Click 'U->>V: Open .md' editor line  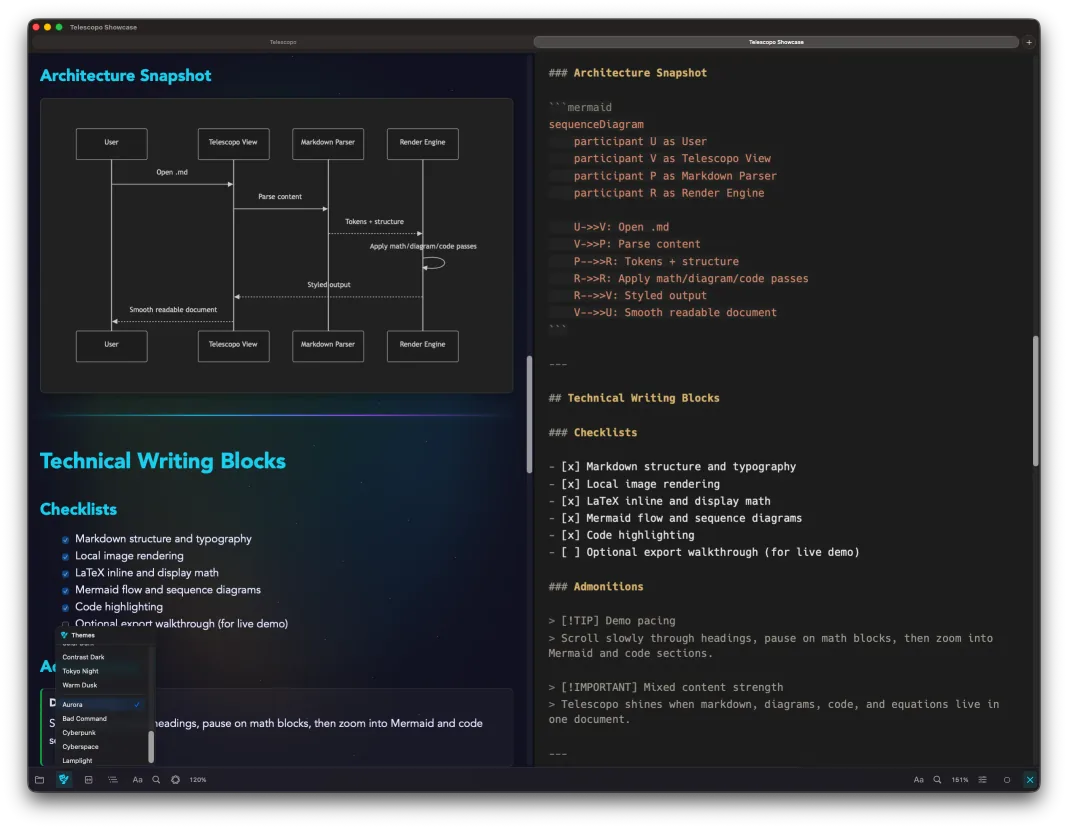tap(621, 228)
